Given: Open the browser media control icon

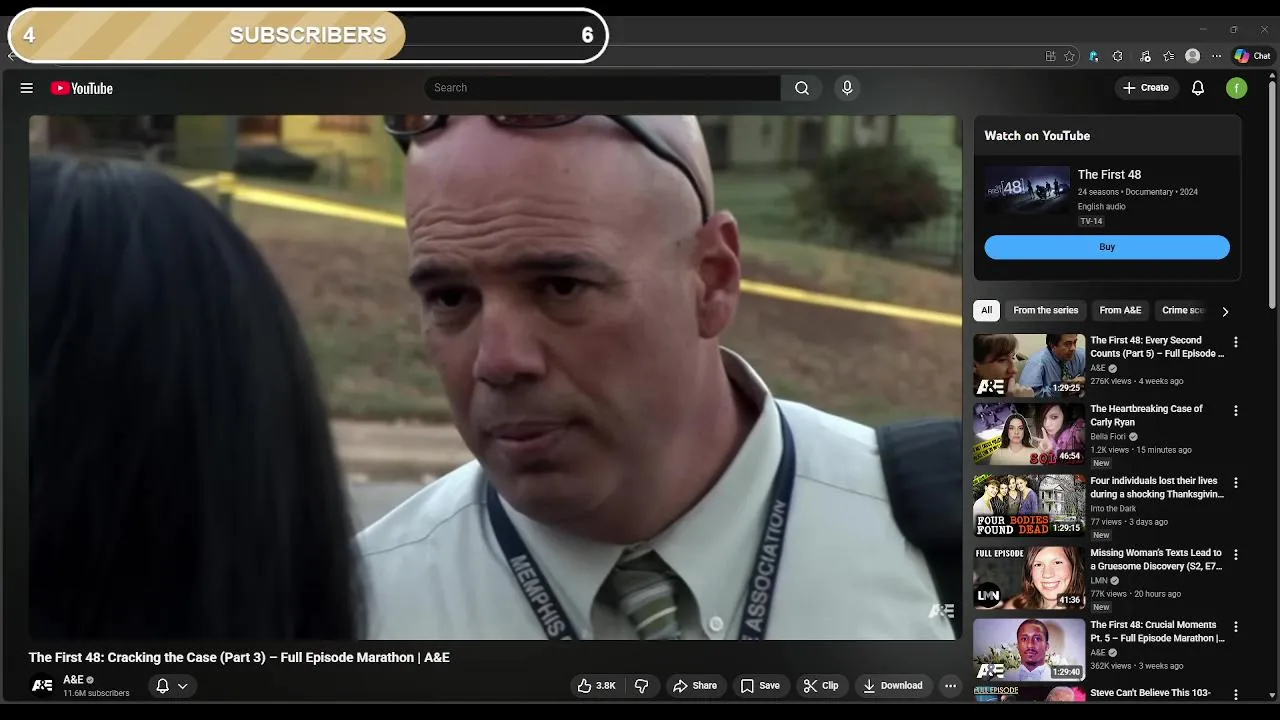Looking at the screenshot, I should pyautogui.click(x=1144, y=56).
